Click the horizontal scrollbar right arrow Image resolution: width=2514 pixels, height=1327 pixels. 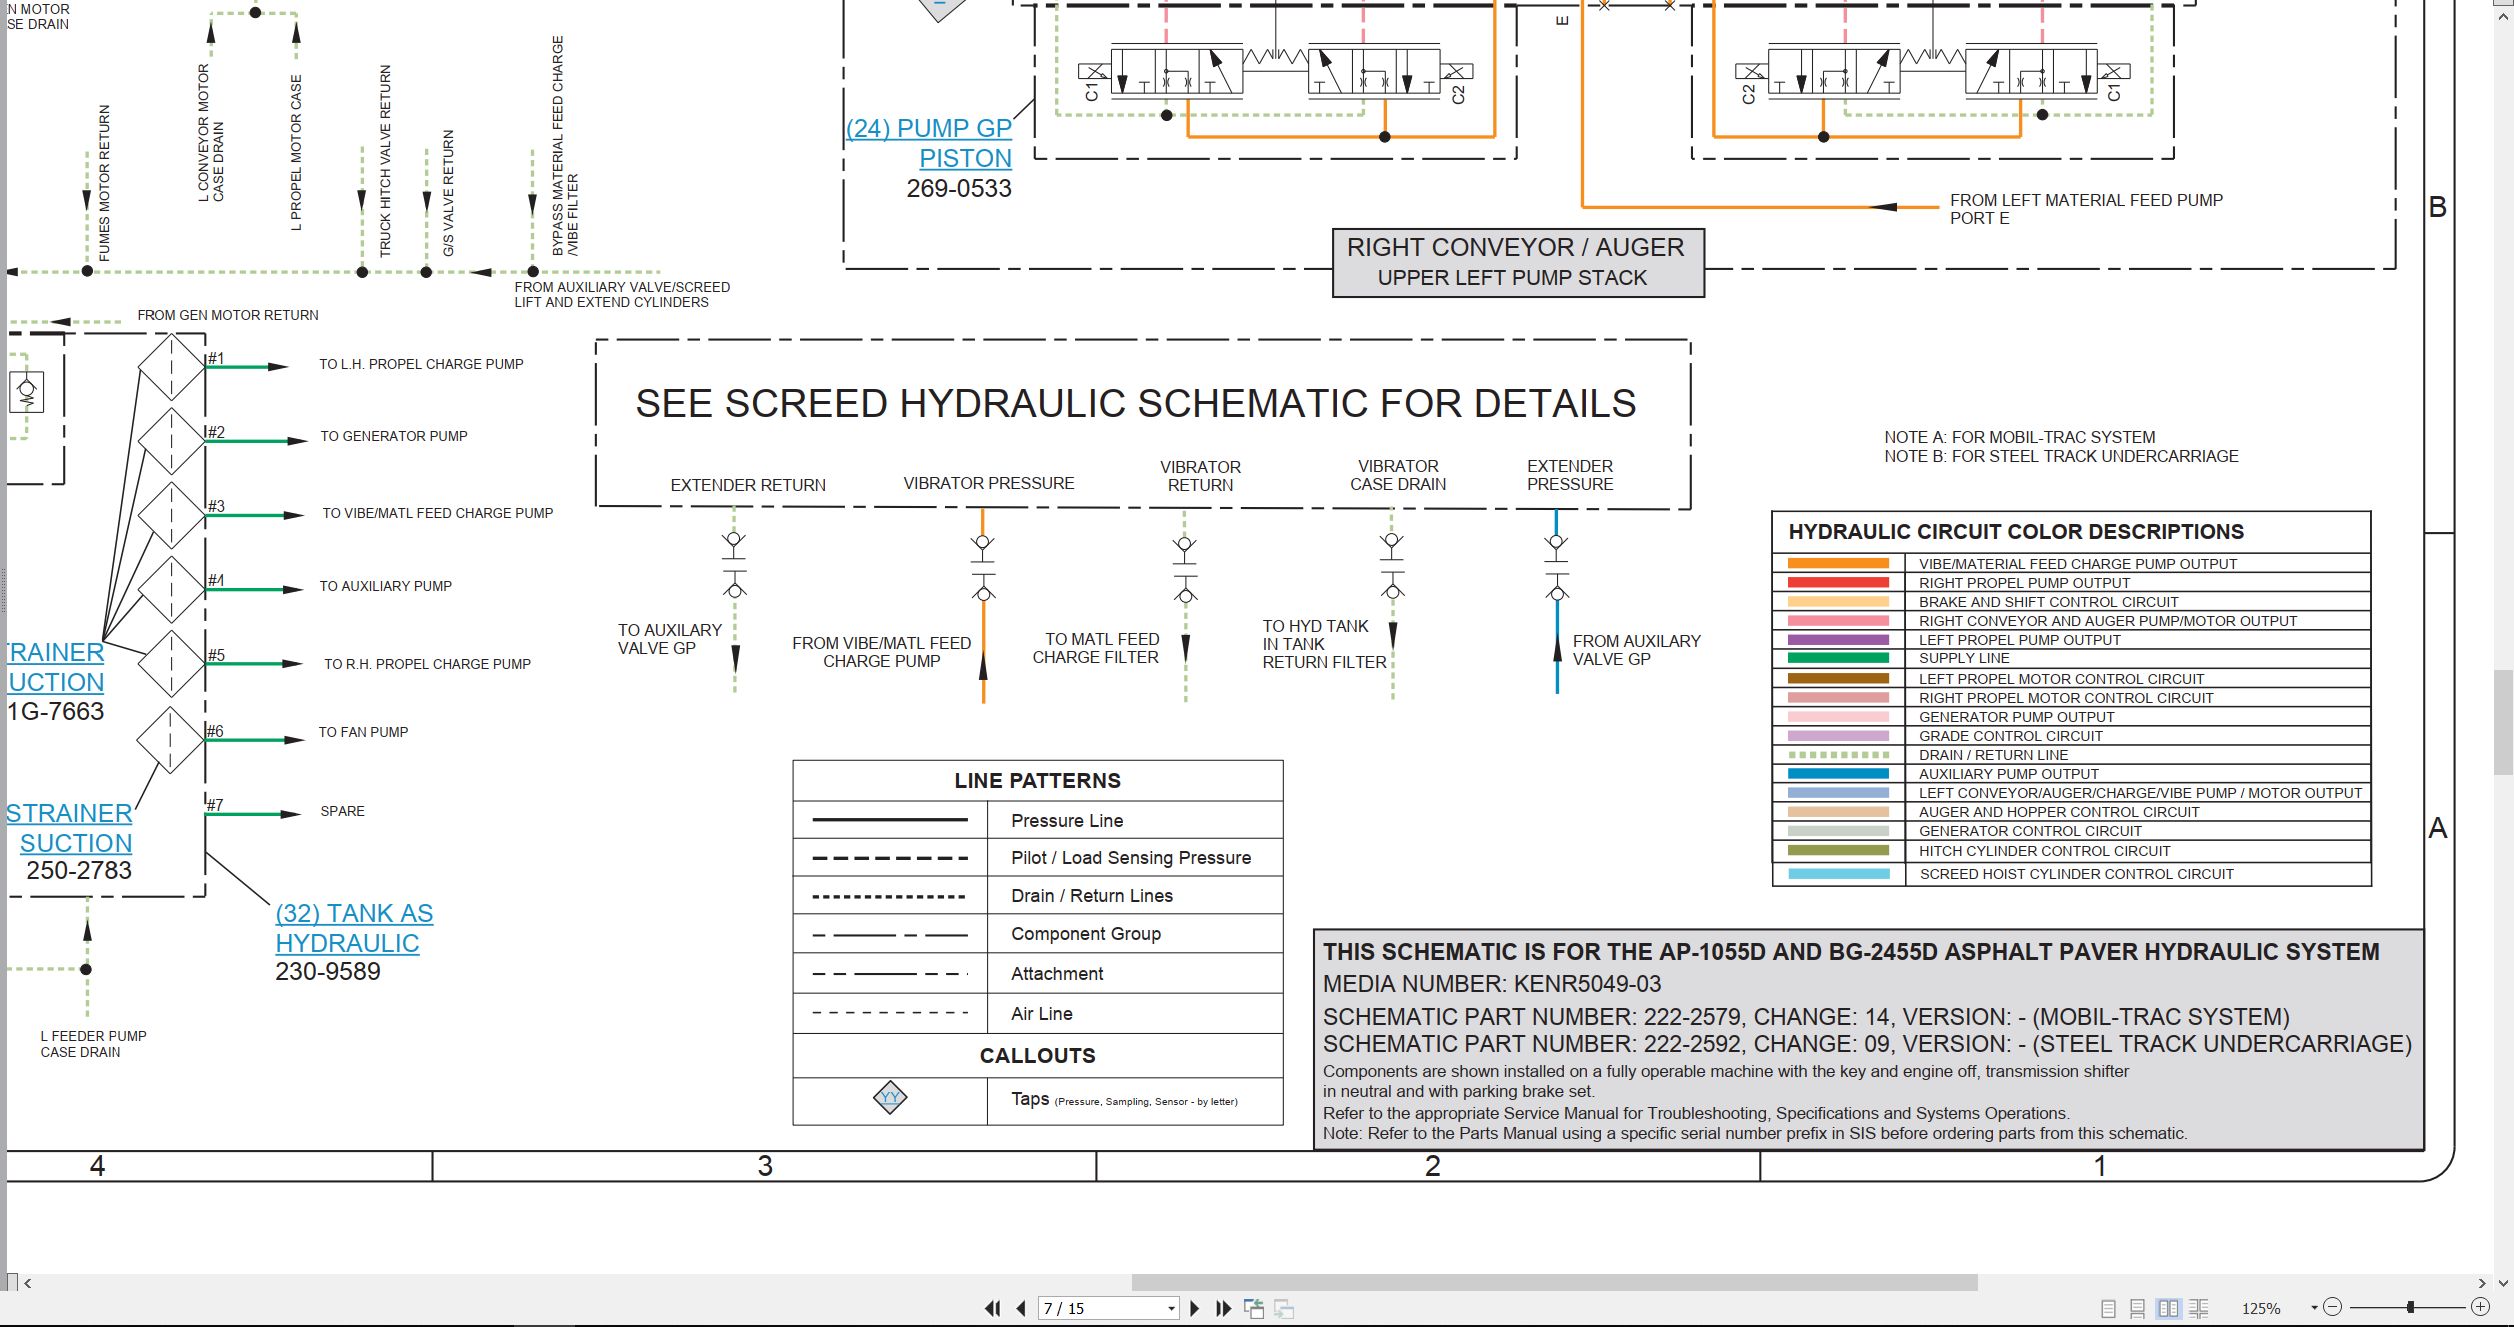(x=2482, y=1282)
